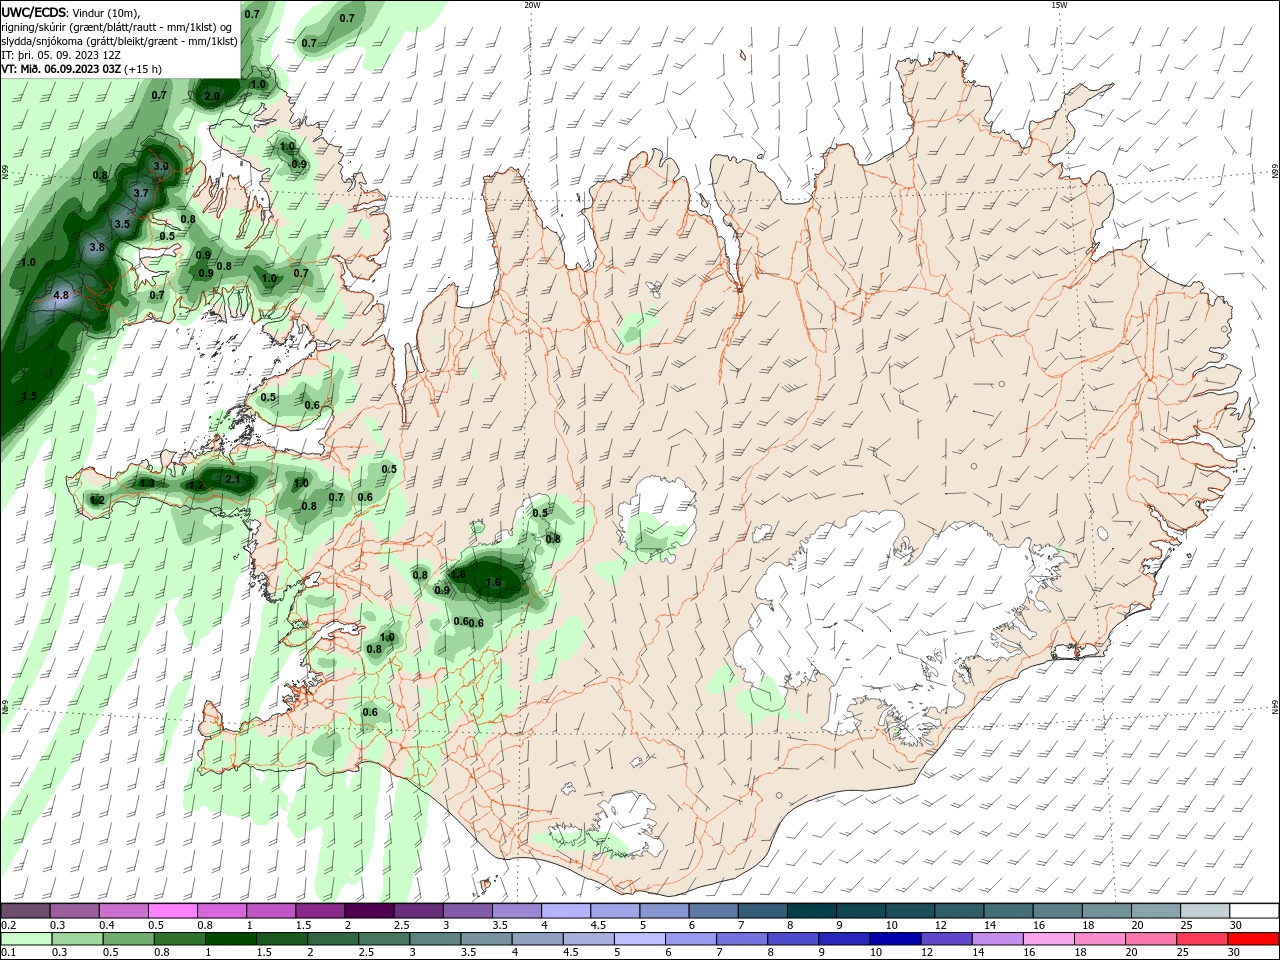Pick the dark mauve 0.2 swatch in upper legend

(x=25, y=911)
